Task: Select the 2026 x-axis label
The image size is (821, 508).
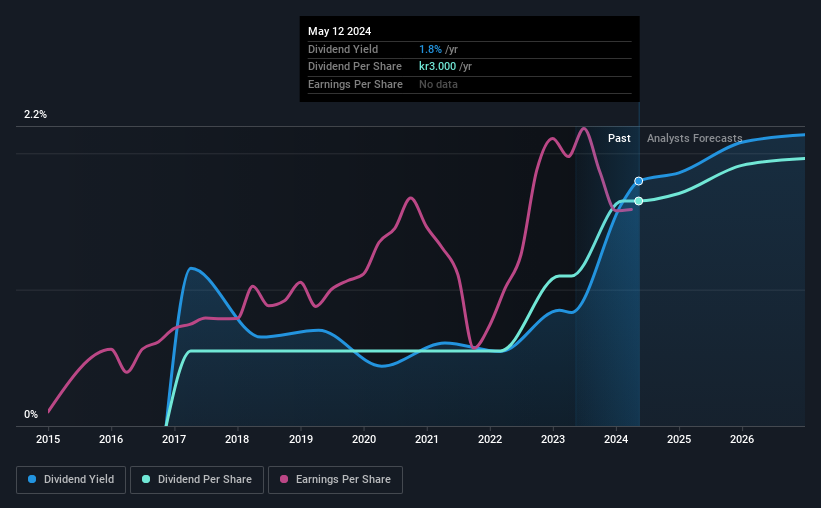Action: pyautogui.click(x=742, y=439)
